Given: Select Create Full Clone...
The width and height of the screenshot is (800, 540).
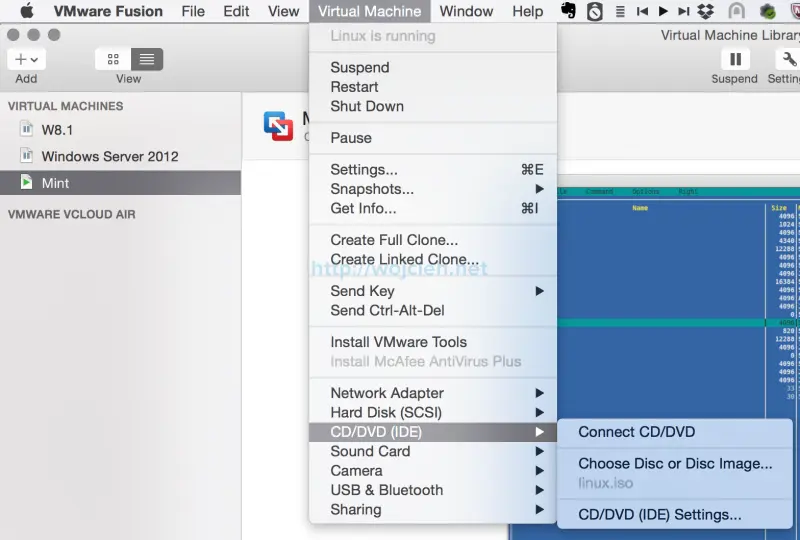Looking at the screenshot, I should [433, 240].
